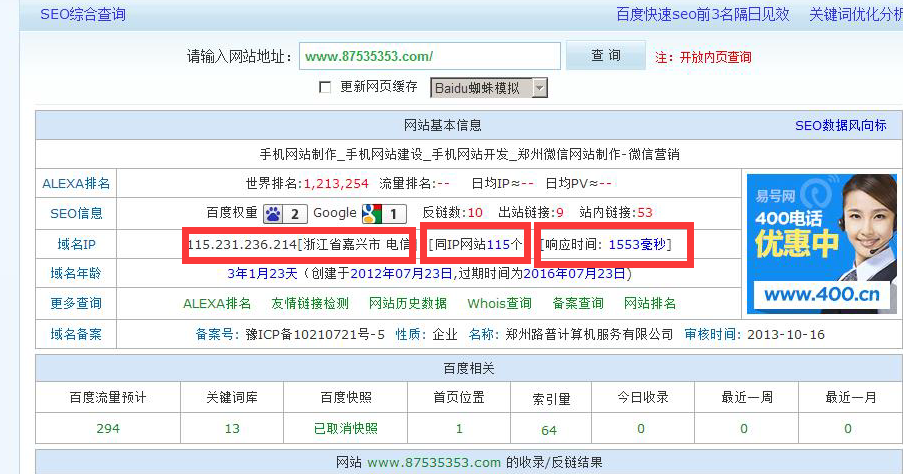Click the world rank 1,213,254 value
This screenshot has height=474, width=903.
335,184
